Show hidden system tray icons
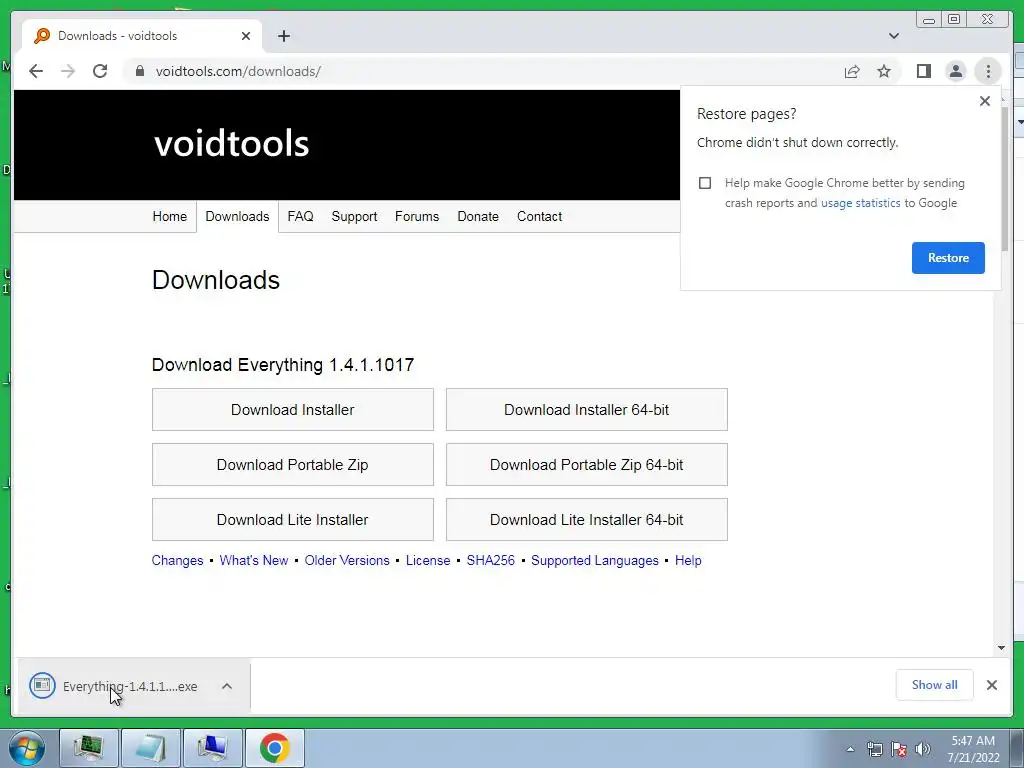Image resolution: width=1024 pixels, height=768 pixels. pos(850,749)
